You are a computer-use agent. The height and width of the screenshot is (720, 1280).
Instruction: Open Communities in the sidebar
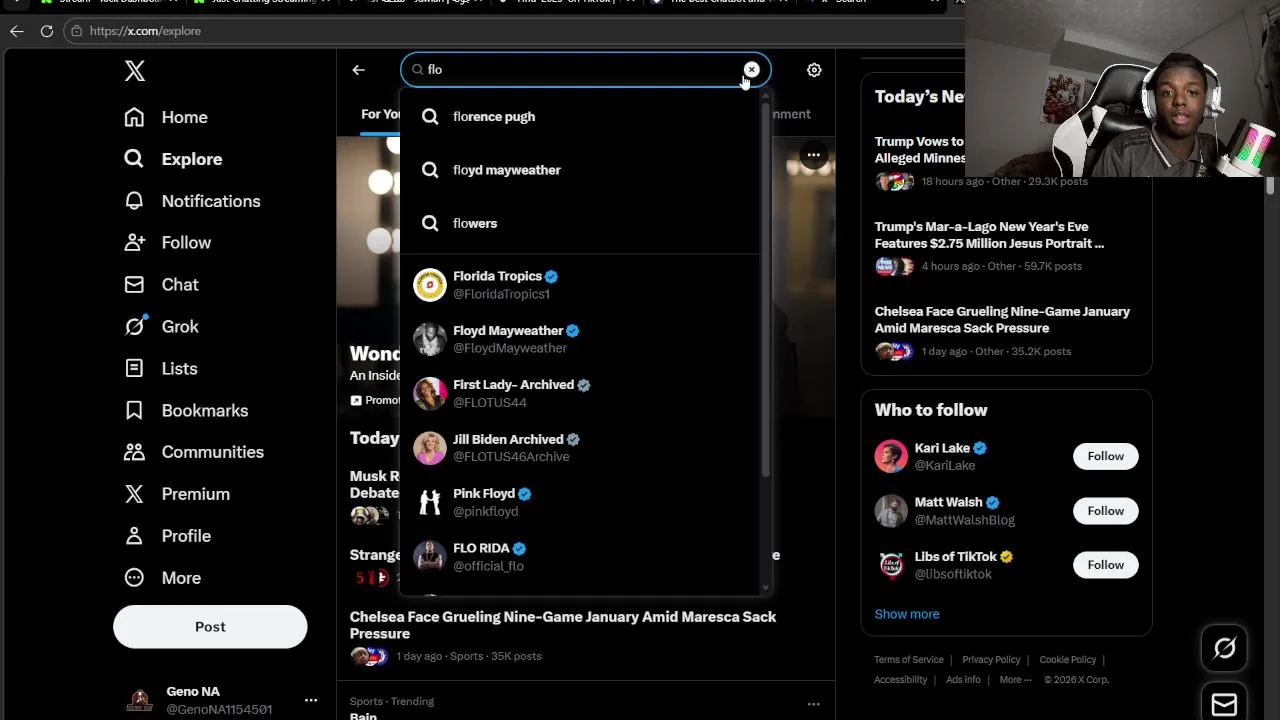click(194, 452)
